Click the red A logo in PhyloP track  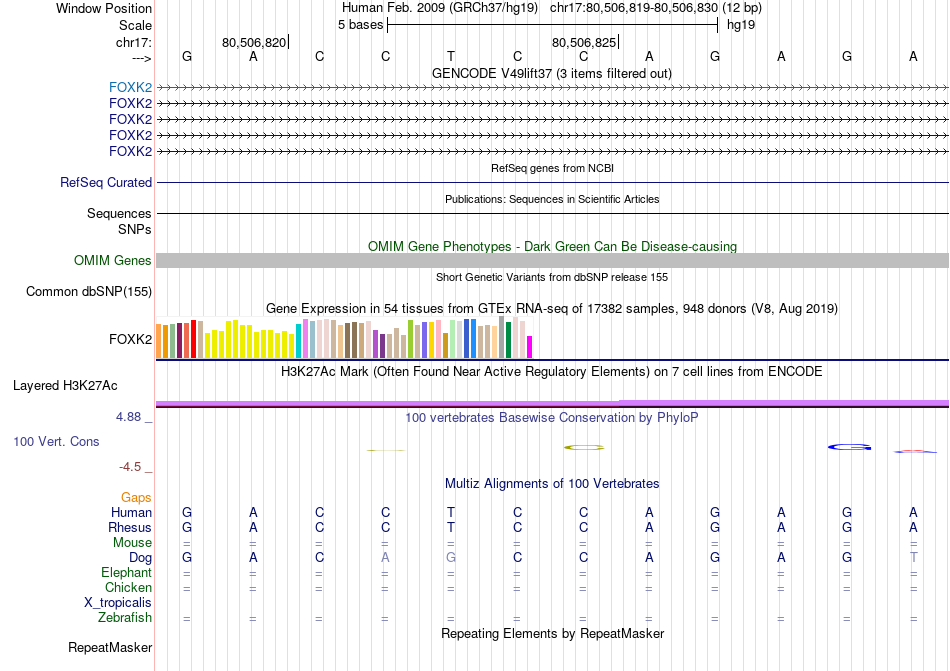915,451
